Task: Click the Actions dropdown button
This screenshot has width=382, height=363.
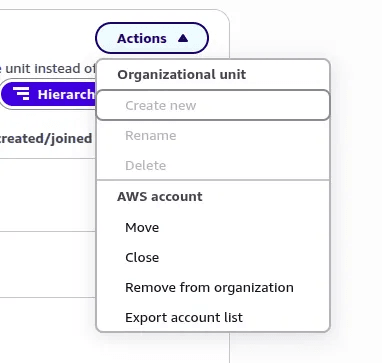Action: pos(152,38)
